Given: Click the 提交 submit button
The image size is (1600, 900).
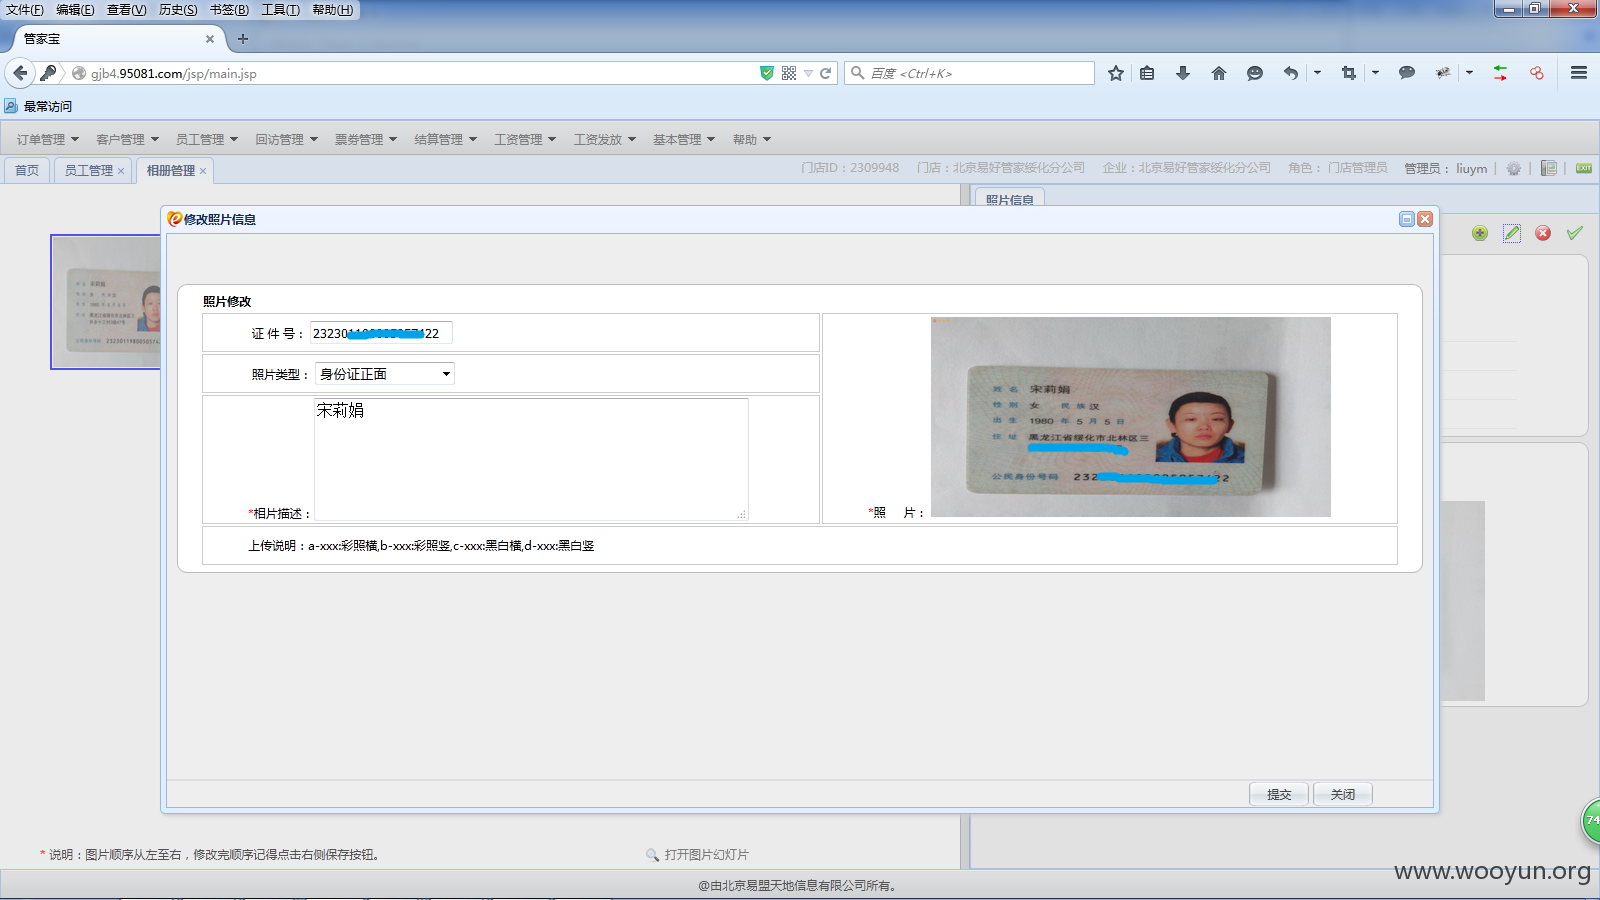Looking at the screenshot, I should [1279, 794].
